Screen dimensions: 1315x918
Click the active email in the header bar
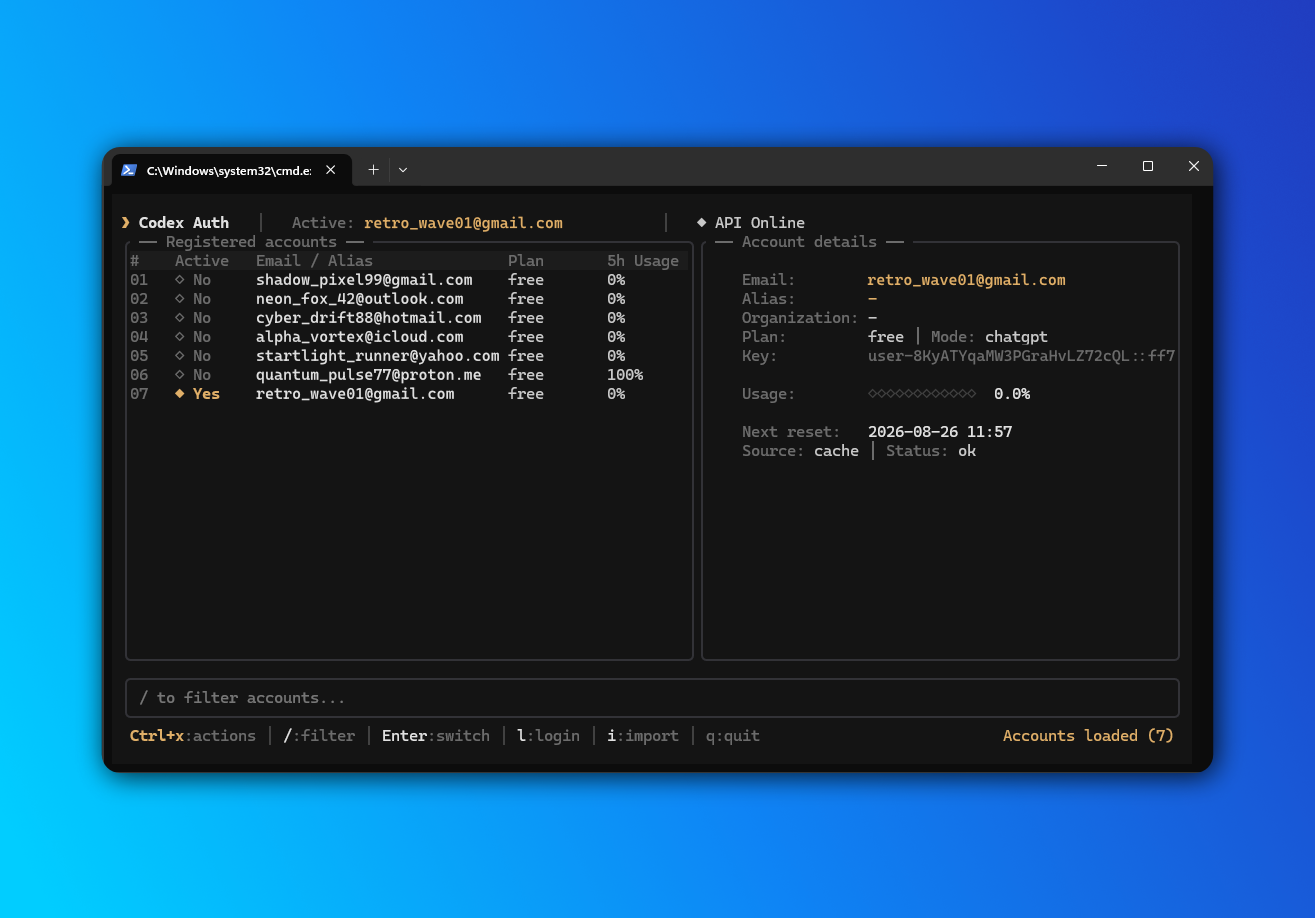463,223
